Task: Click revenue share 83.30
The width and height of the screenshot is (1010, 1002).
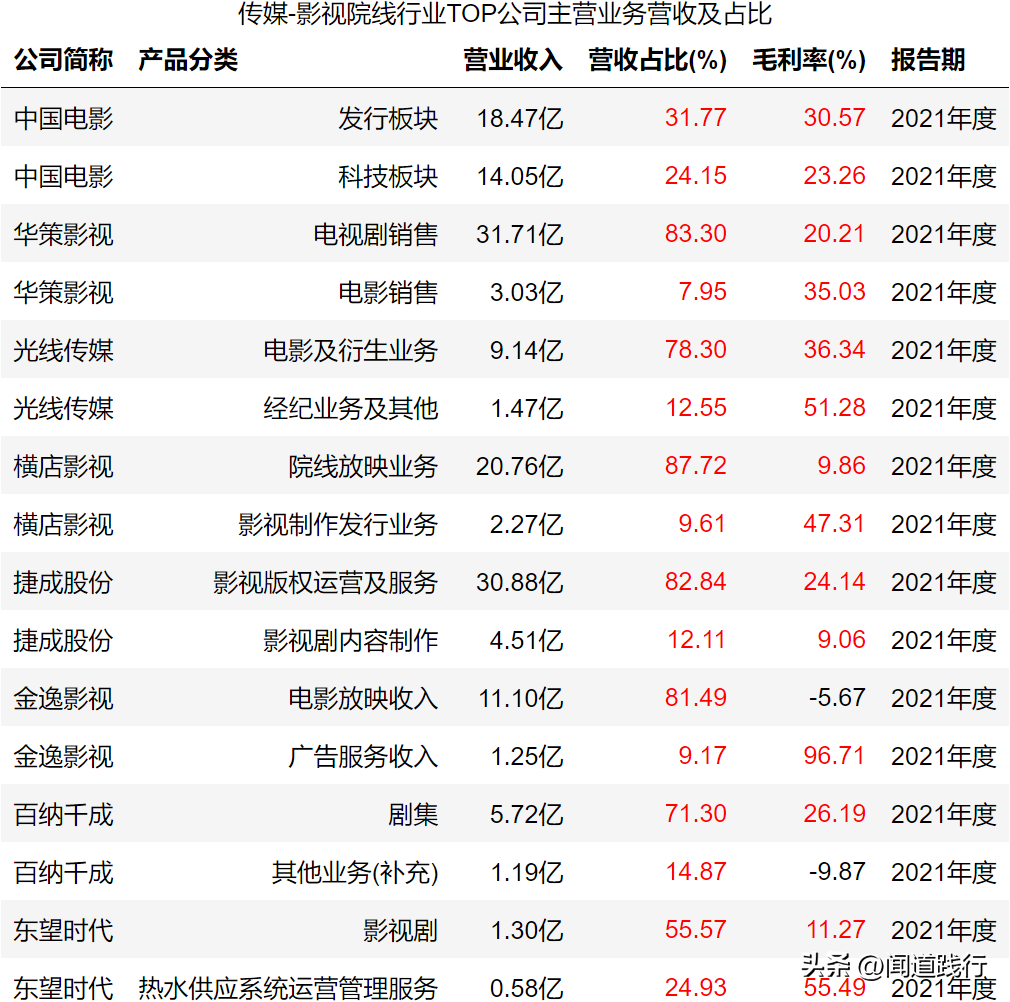Action: (x=696, y=234)
